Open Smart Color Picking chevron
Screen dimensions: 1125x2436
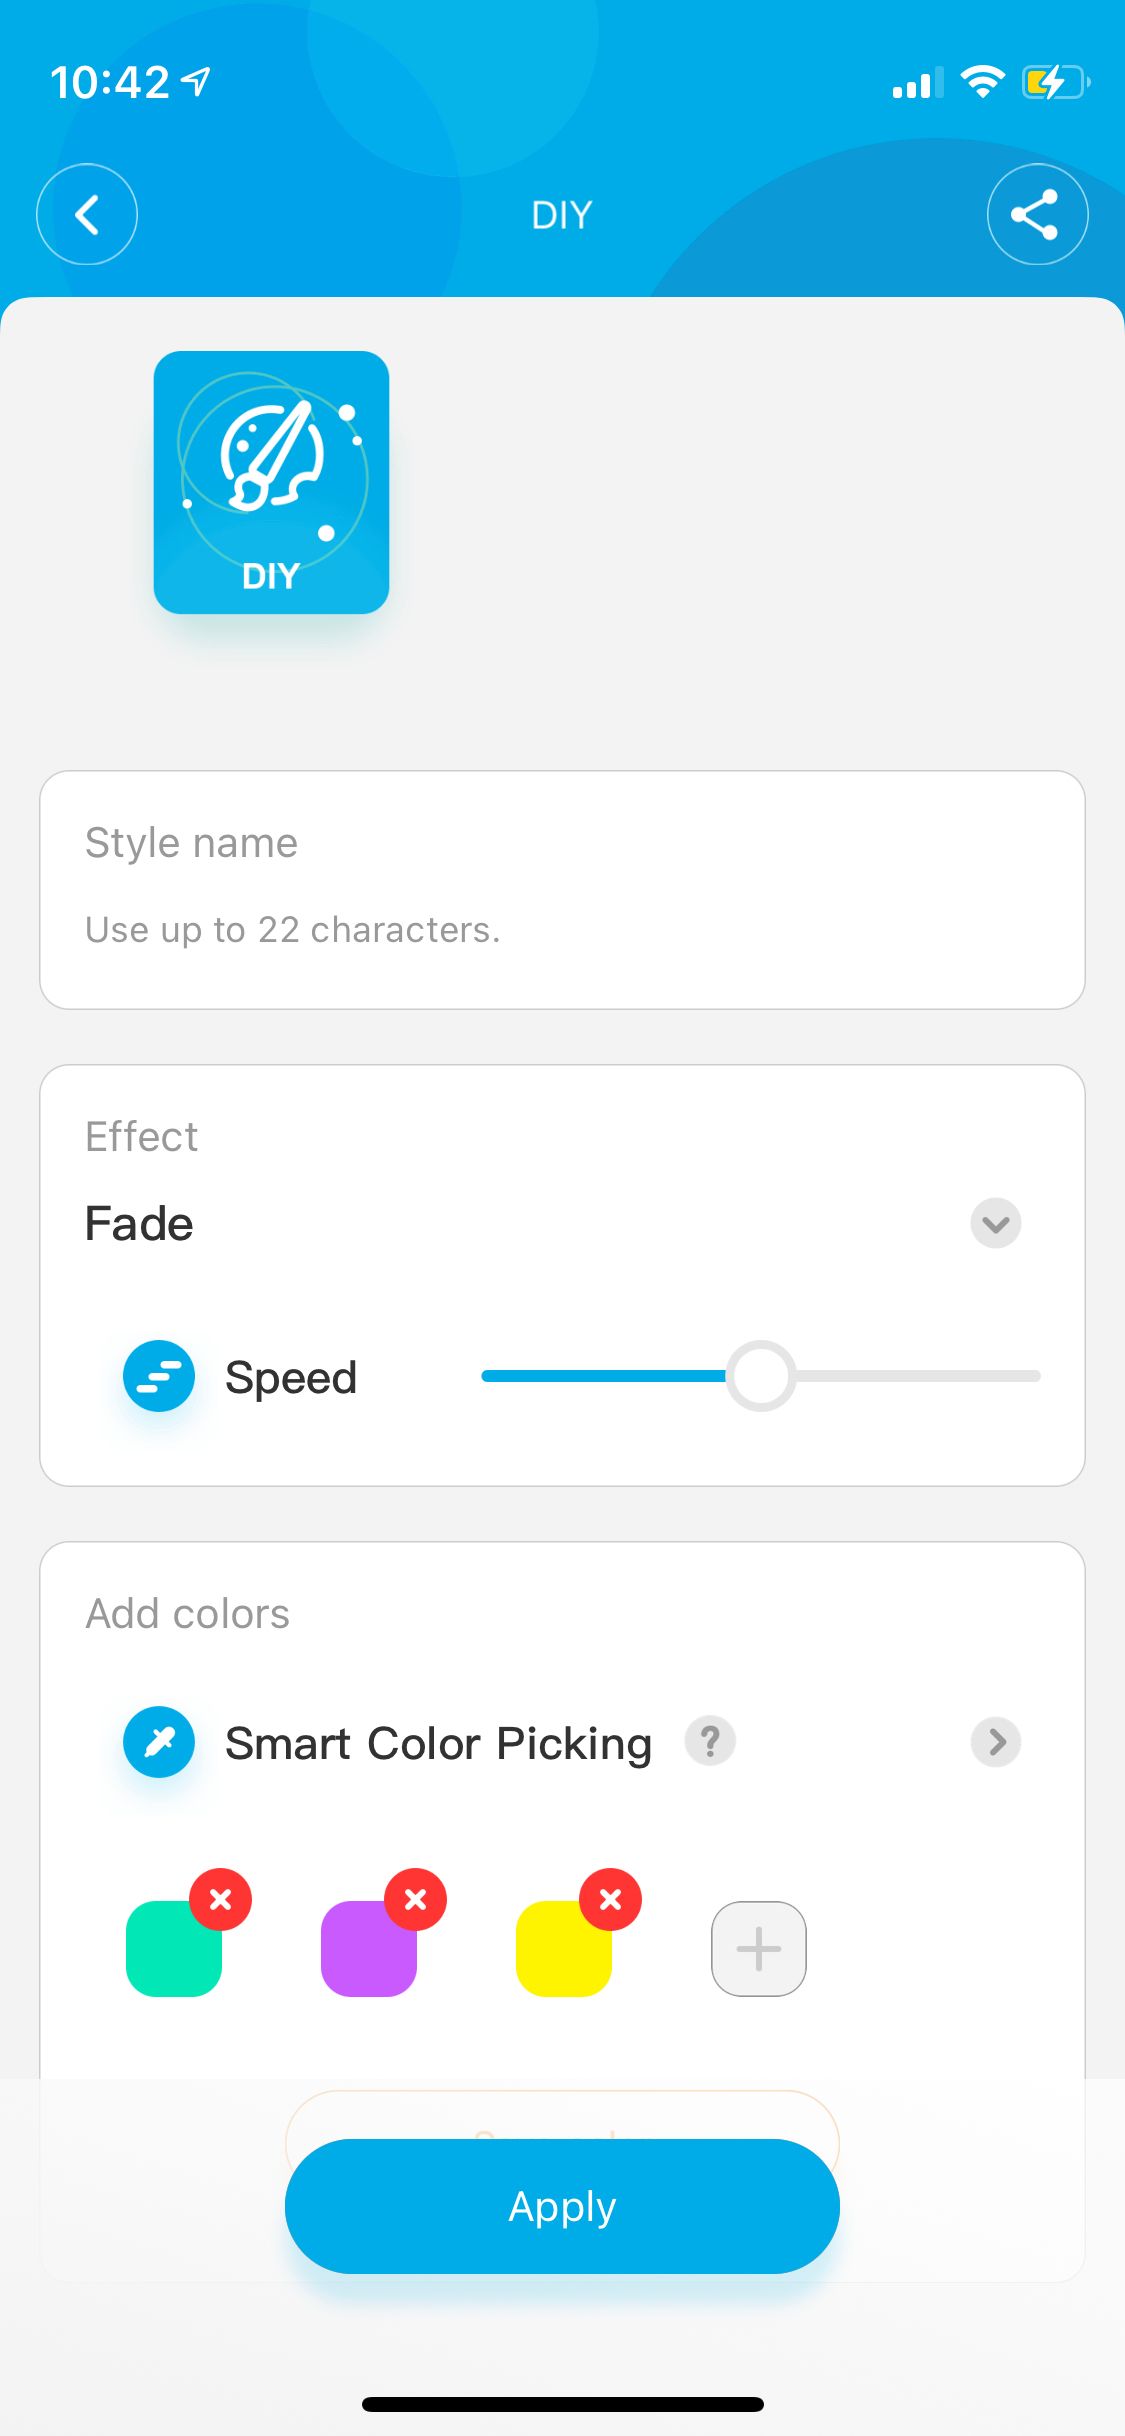(x=996, y=1742)
